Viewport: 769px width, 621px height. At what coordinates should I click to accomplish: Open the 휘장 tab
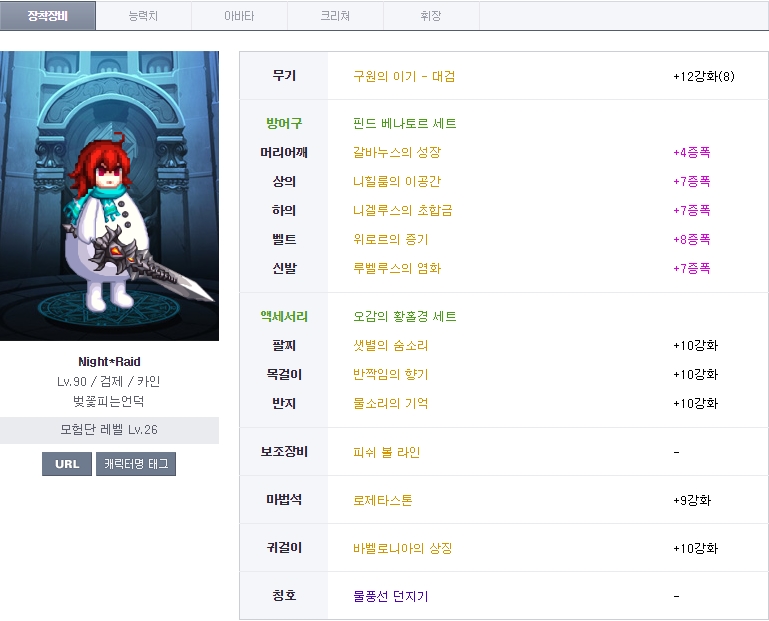431,16
